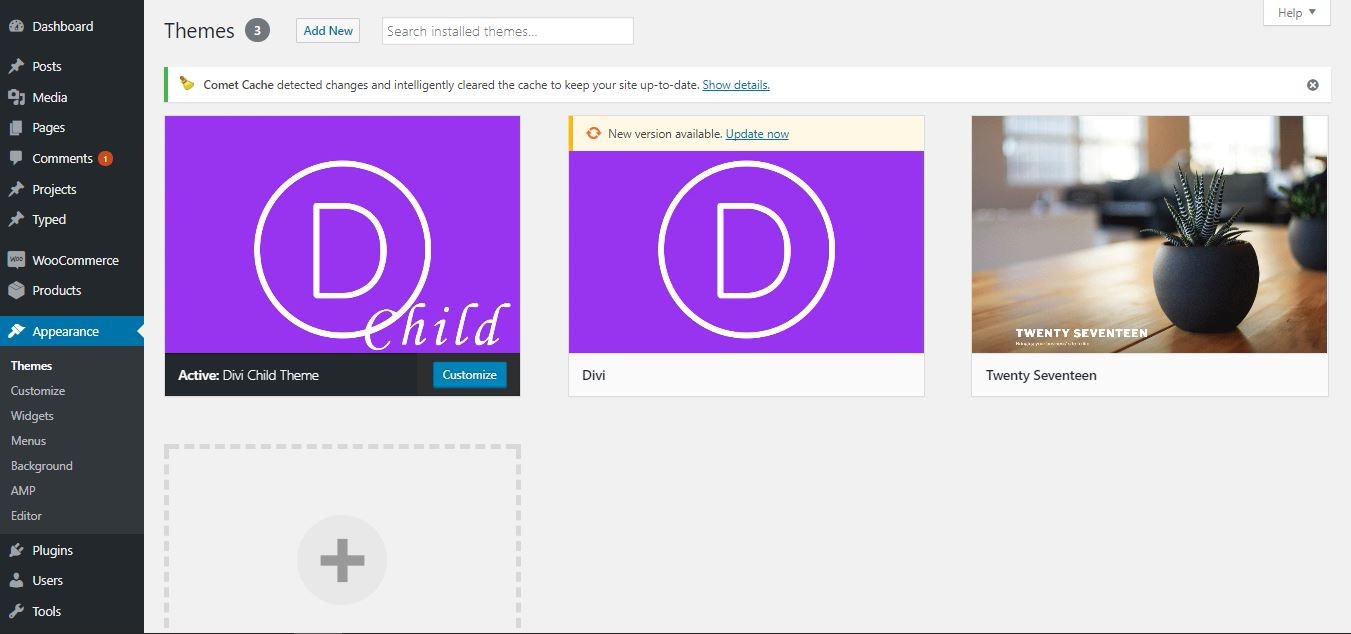Screen dimensions: 1351x634
Task: Select the Divi theme thumbnail
Action: [x=746, y=252]
